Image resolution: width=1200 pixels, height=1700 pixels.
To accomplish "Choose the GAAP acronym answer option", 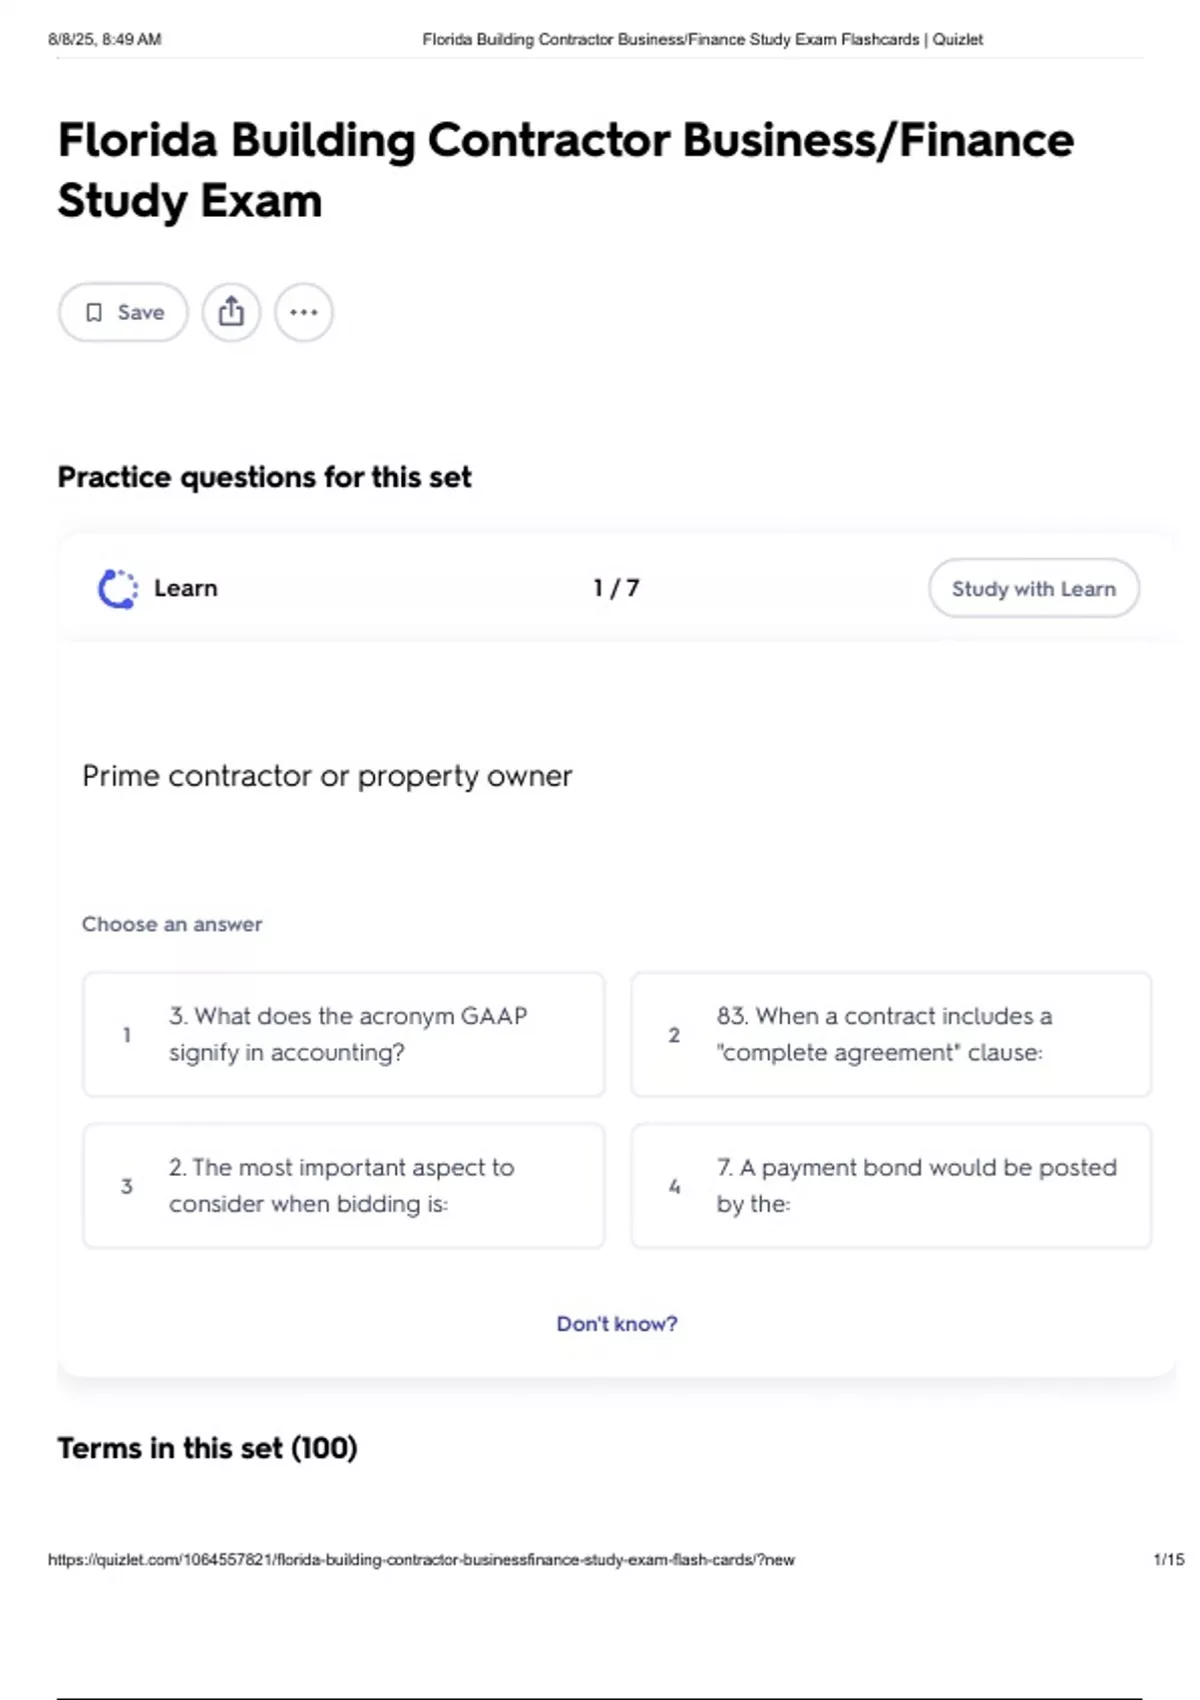I will [344, 1034].
